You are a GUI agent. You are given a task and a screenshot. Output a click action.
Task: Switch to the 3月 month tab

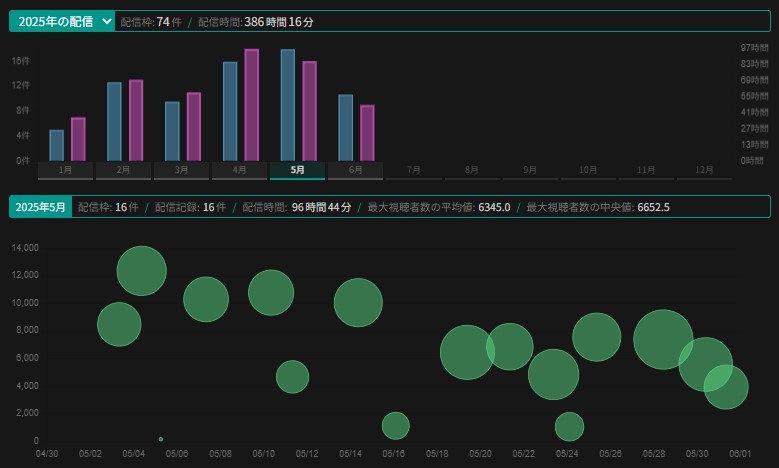[x=181, y=170]
